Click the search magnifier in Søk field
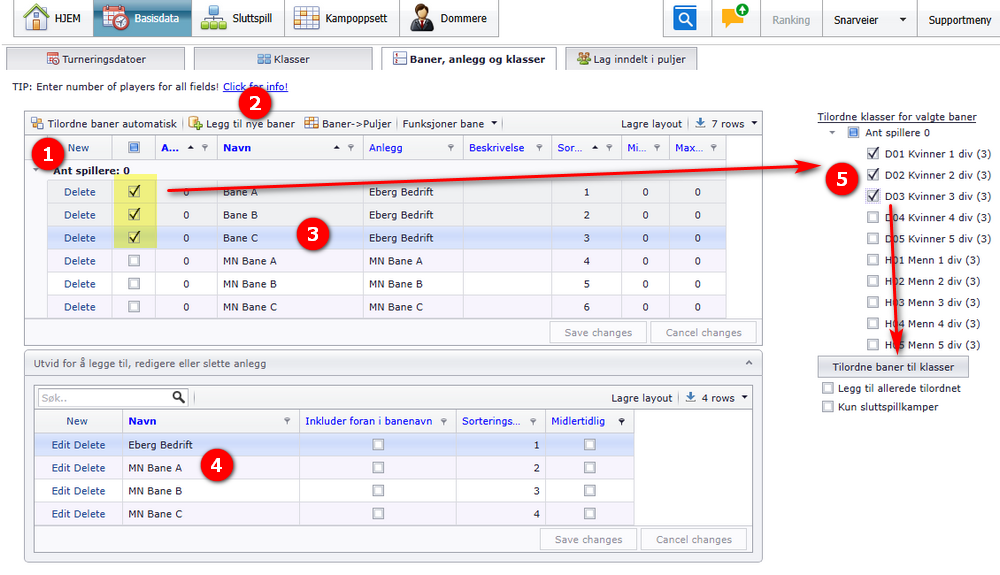The height and width of the screenshot is (575, 1000). click(179, 397)
